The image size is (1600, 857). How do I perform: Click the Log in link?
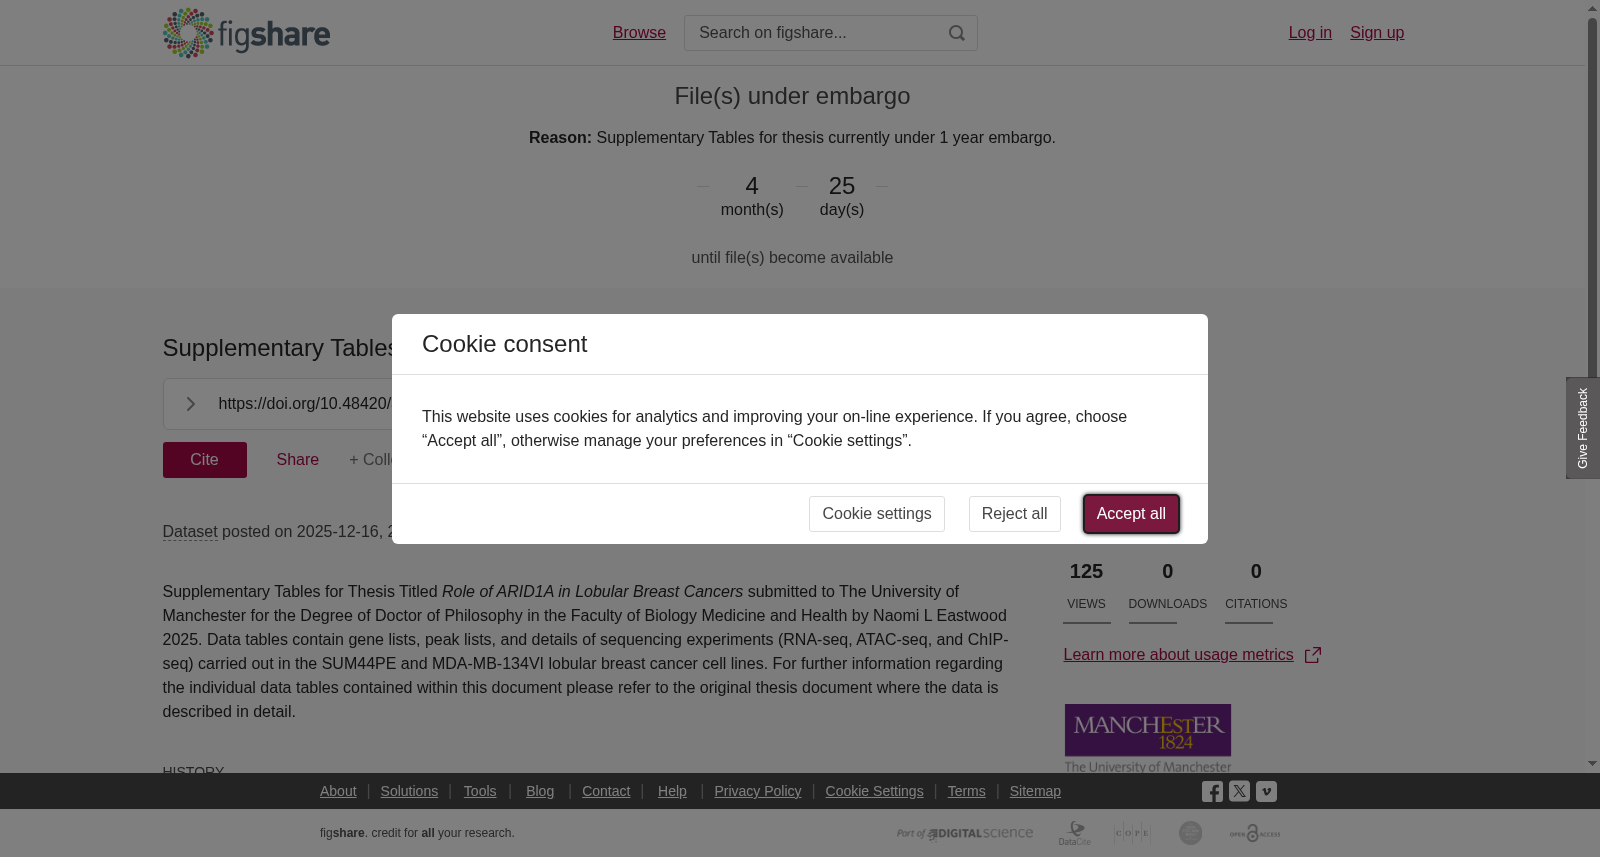(1310, 33)
